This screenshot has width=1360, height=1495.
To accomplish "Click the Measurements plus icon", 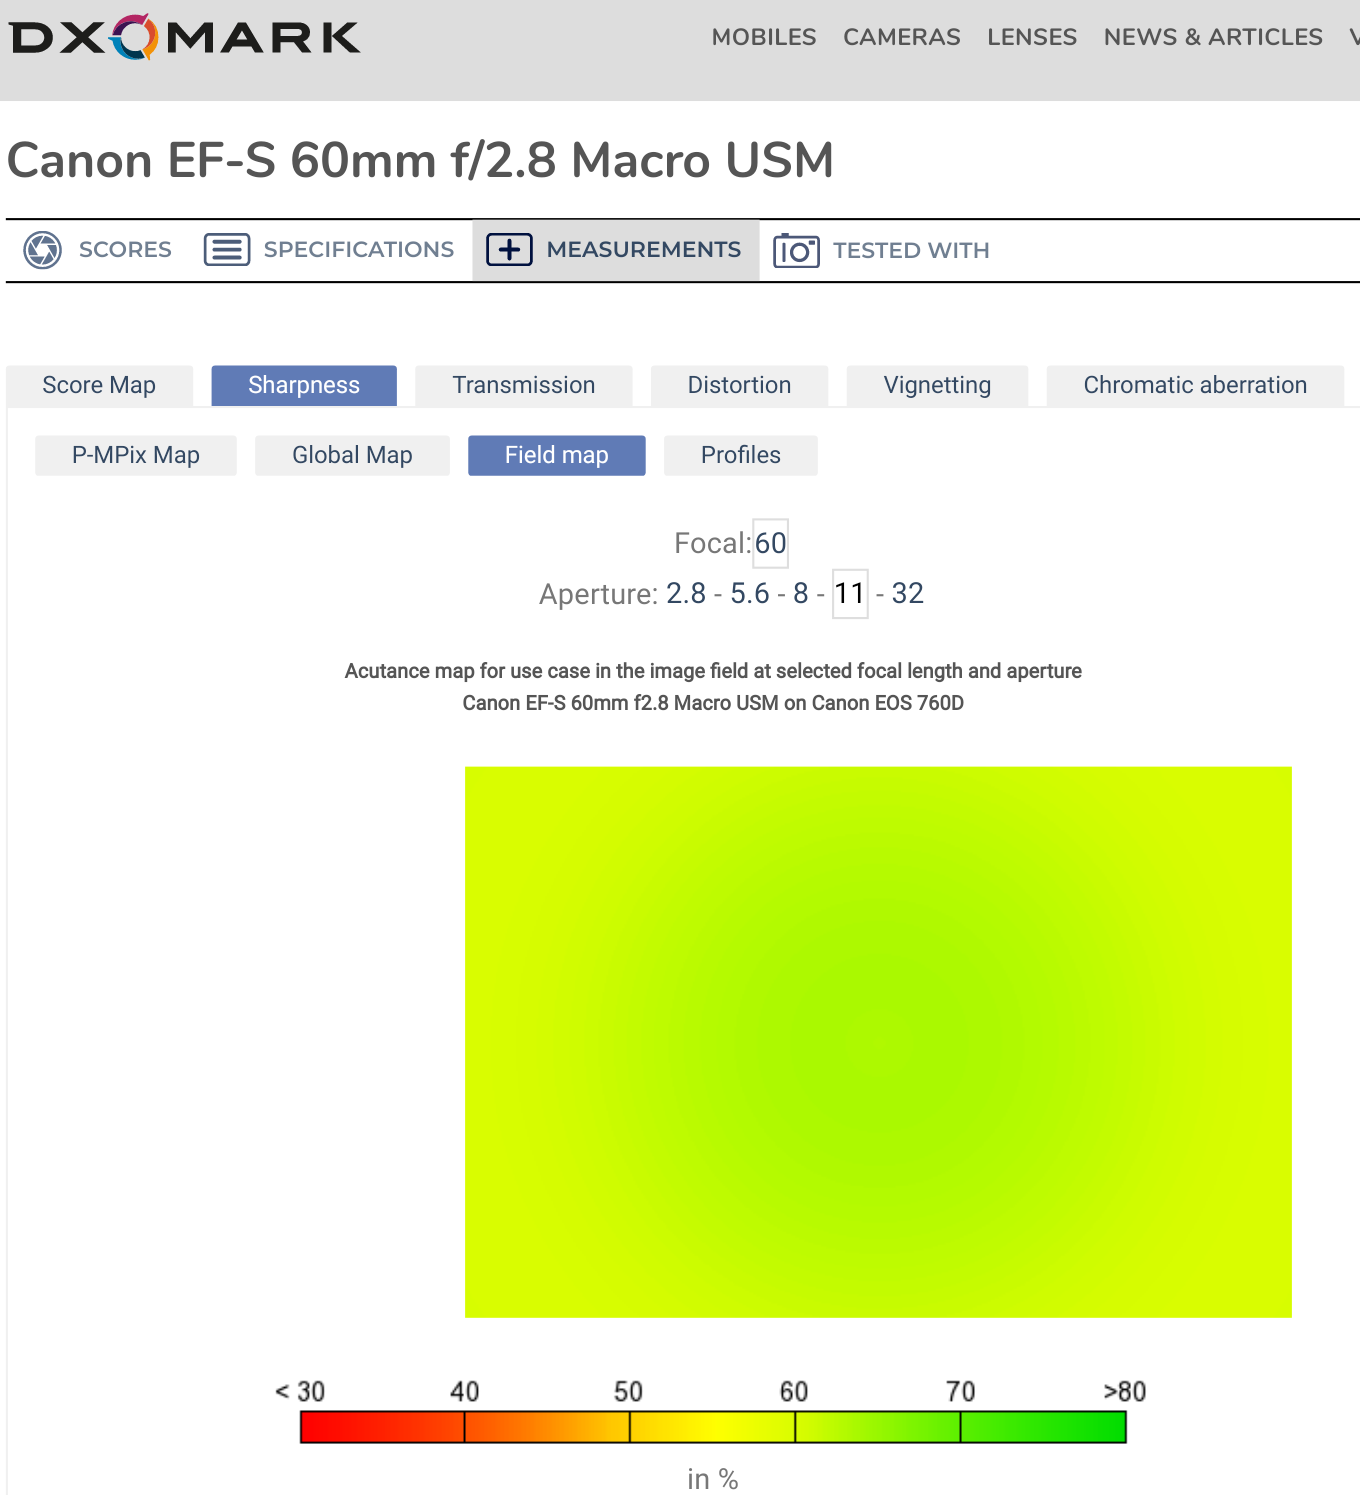I will (x=509, y=249).
